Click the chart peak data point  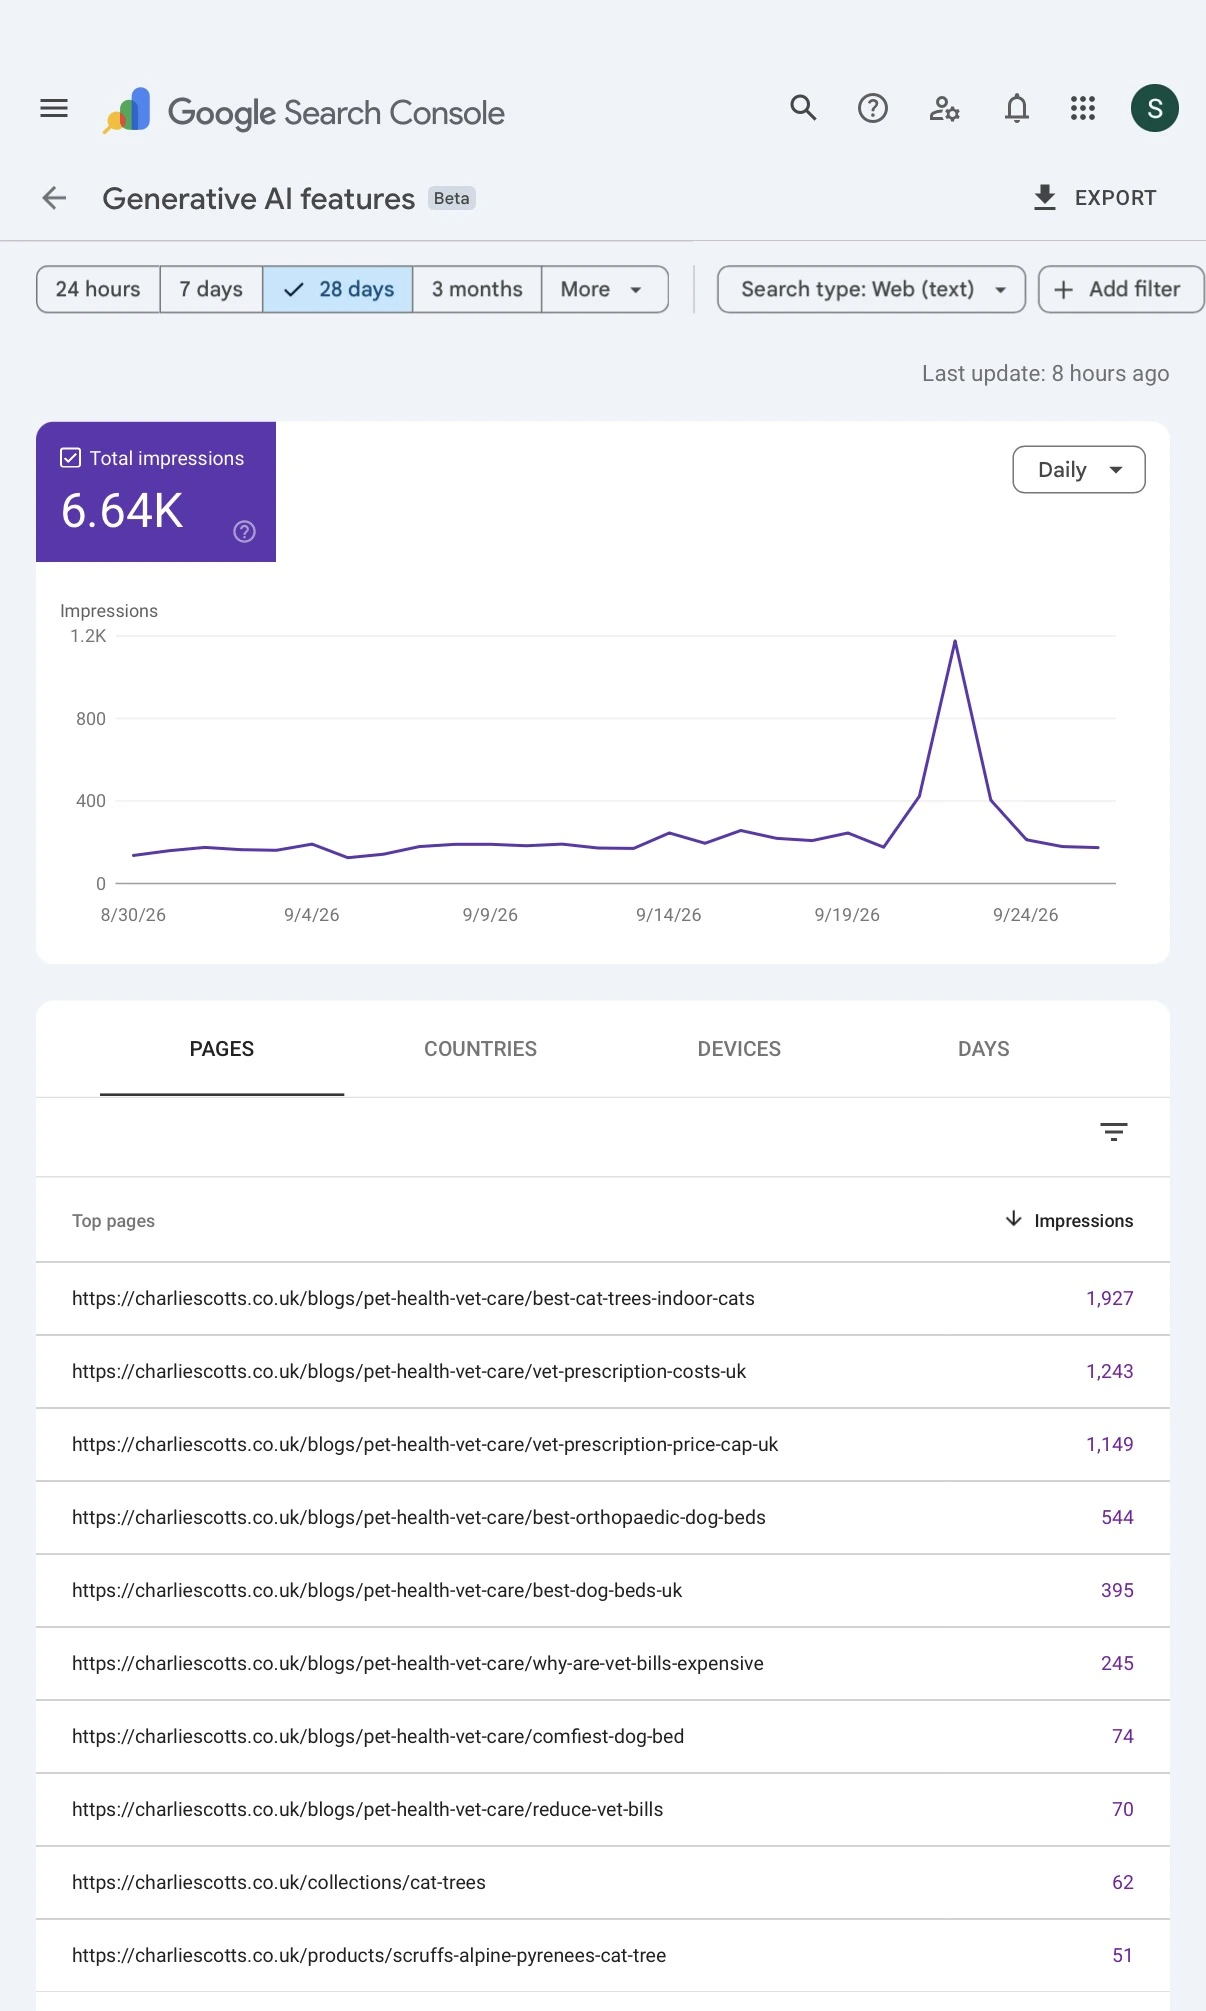955,641
